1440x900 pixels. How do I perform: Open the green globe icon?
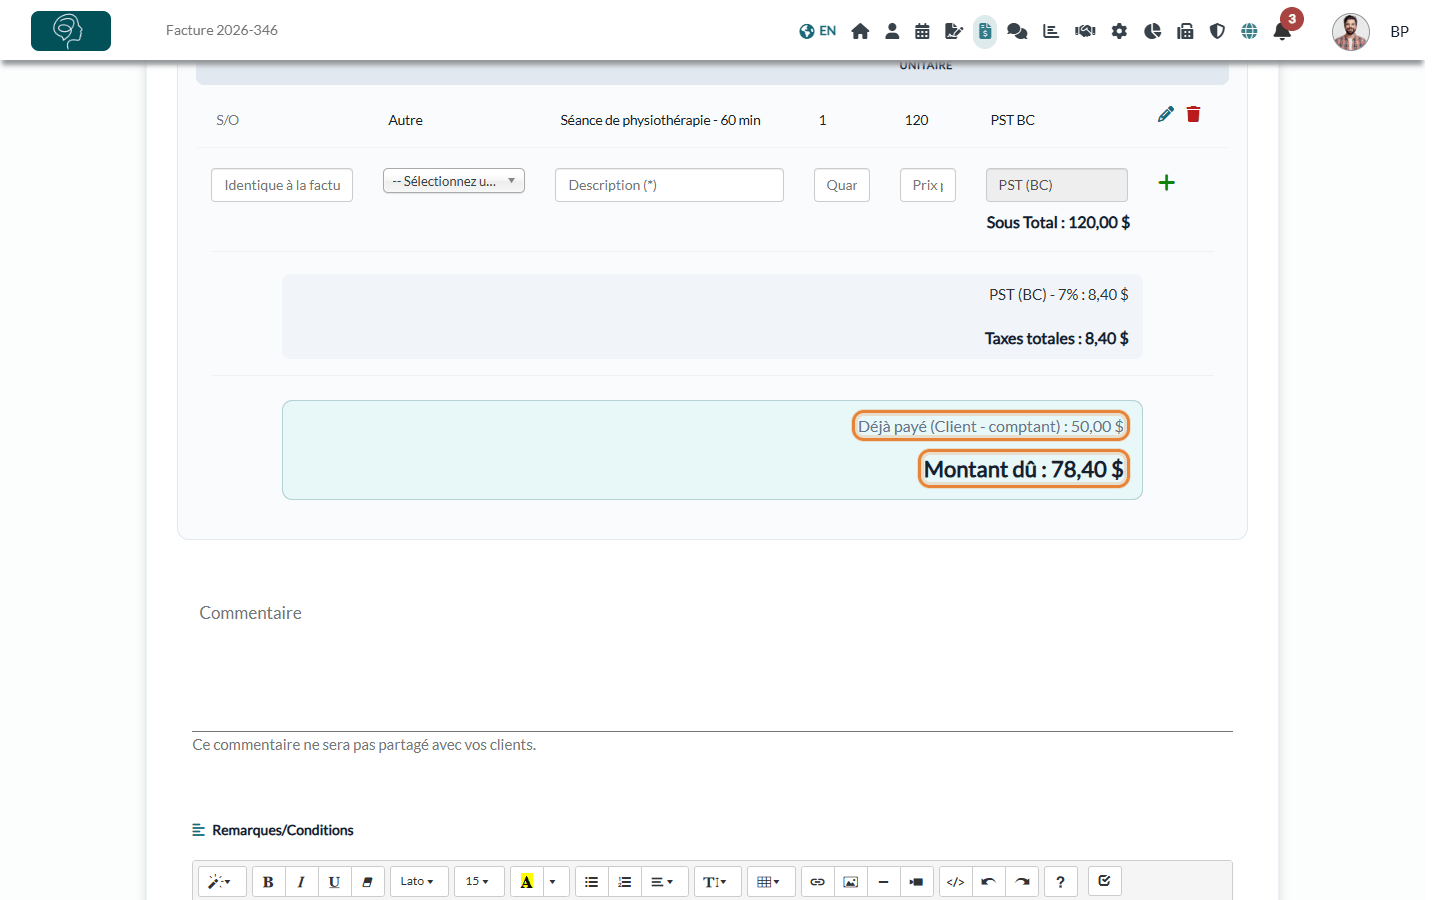tap(1249, 31)
